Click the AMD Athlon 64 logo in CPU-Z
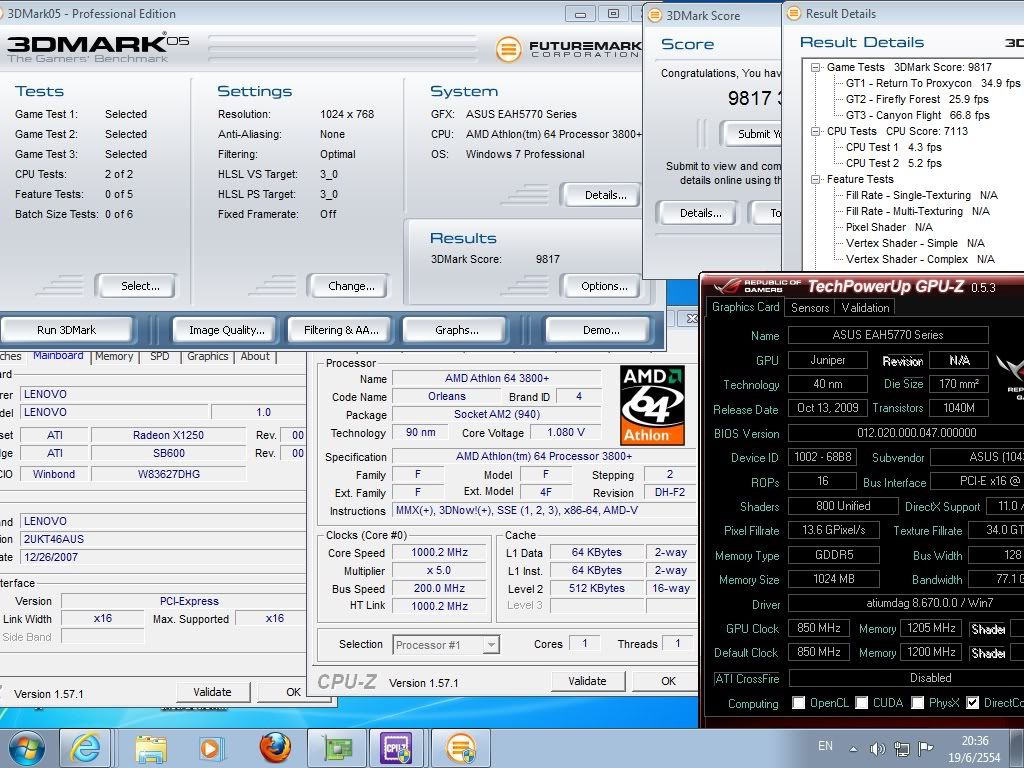1024x768 pixels. (652, 405)
